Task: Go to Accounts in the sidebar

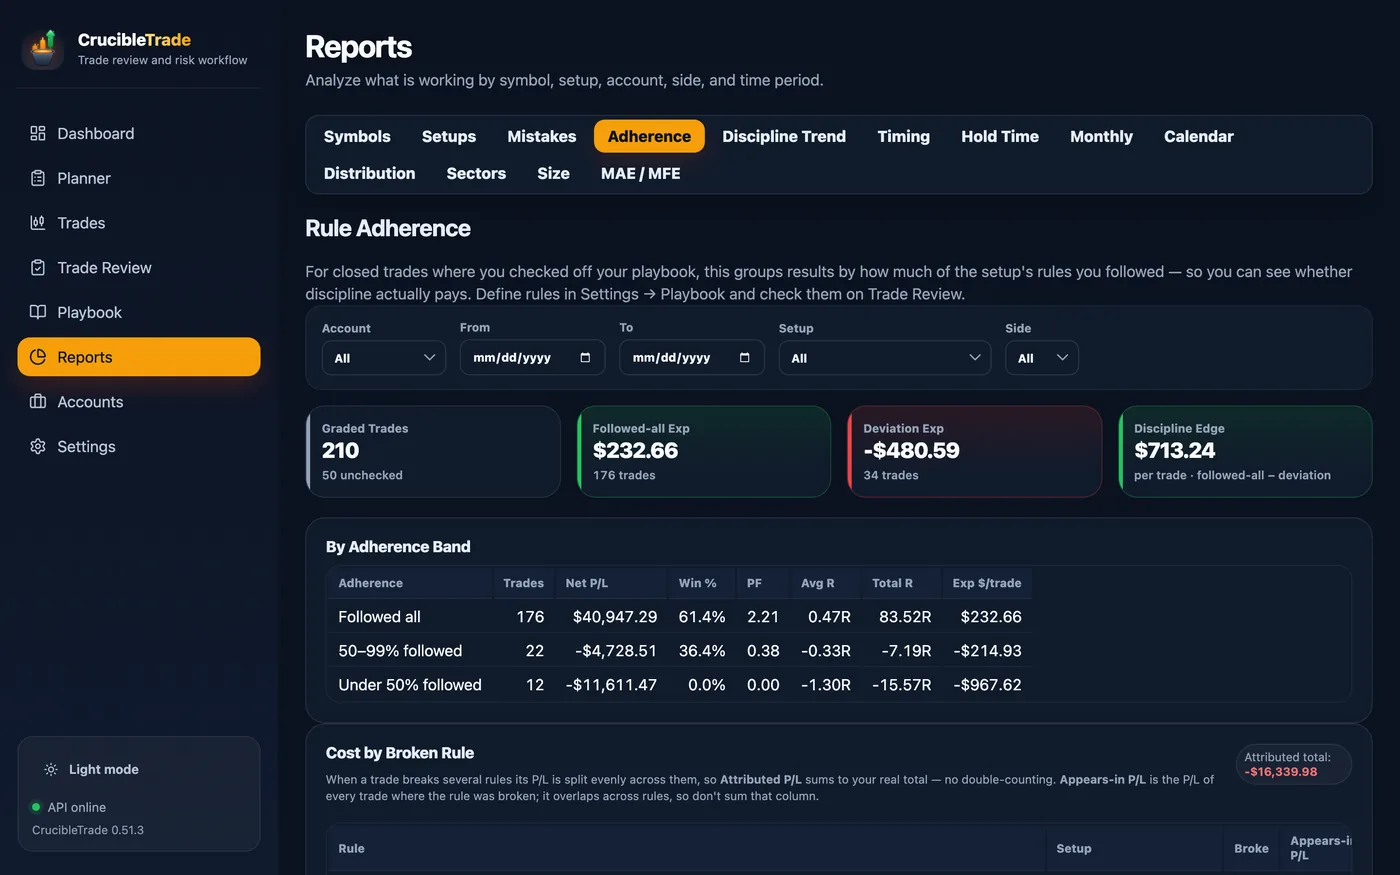Action: (x=139, y=401)
